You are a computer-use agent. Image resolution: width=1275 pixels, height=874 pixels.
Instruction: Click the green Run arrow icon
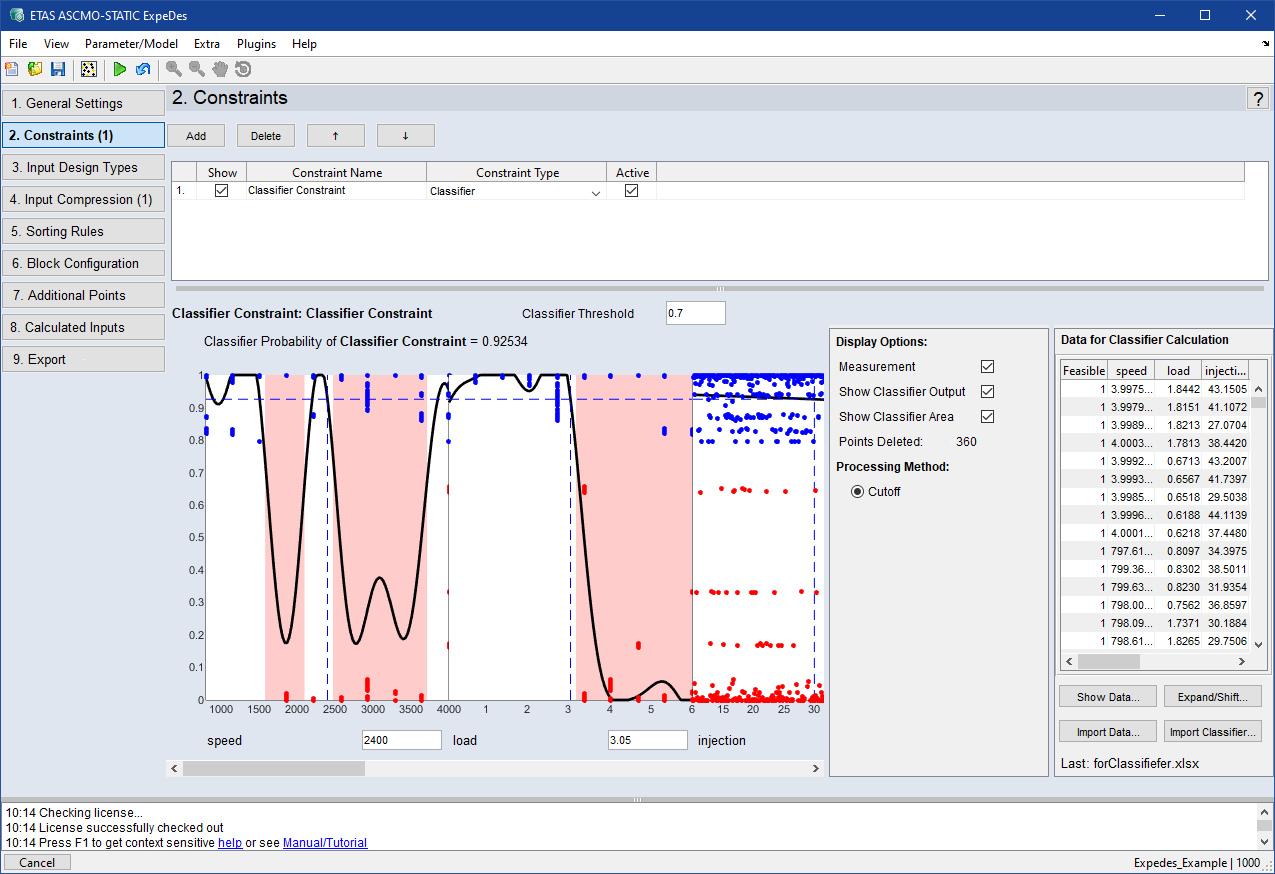coord(120,69)
